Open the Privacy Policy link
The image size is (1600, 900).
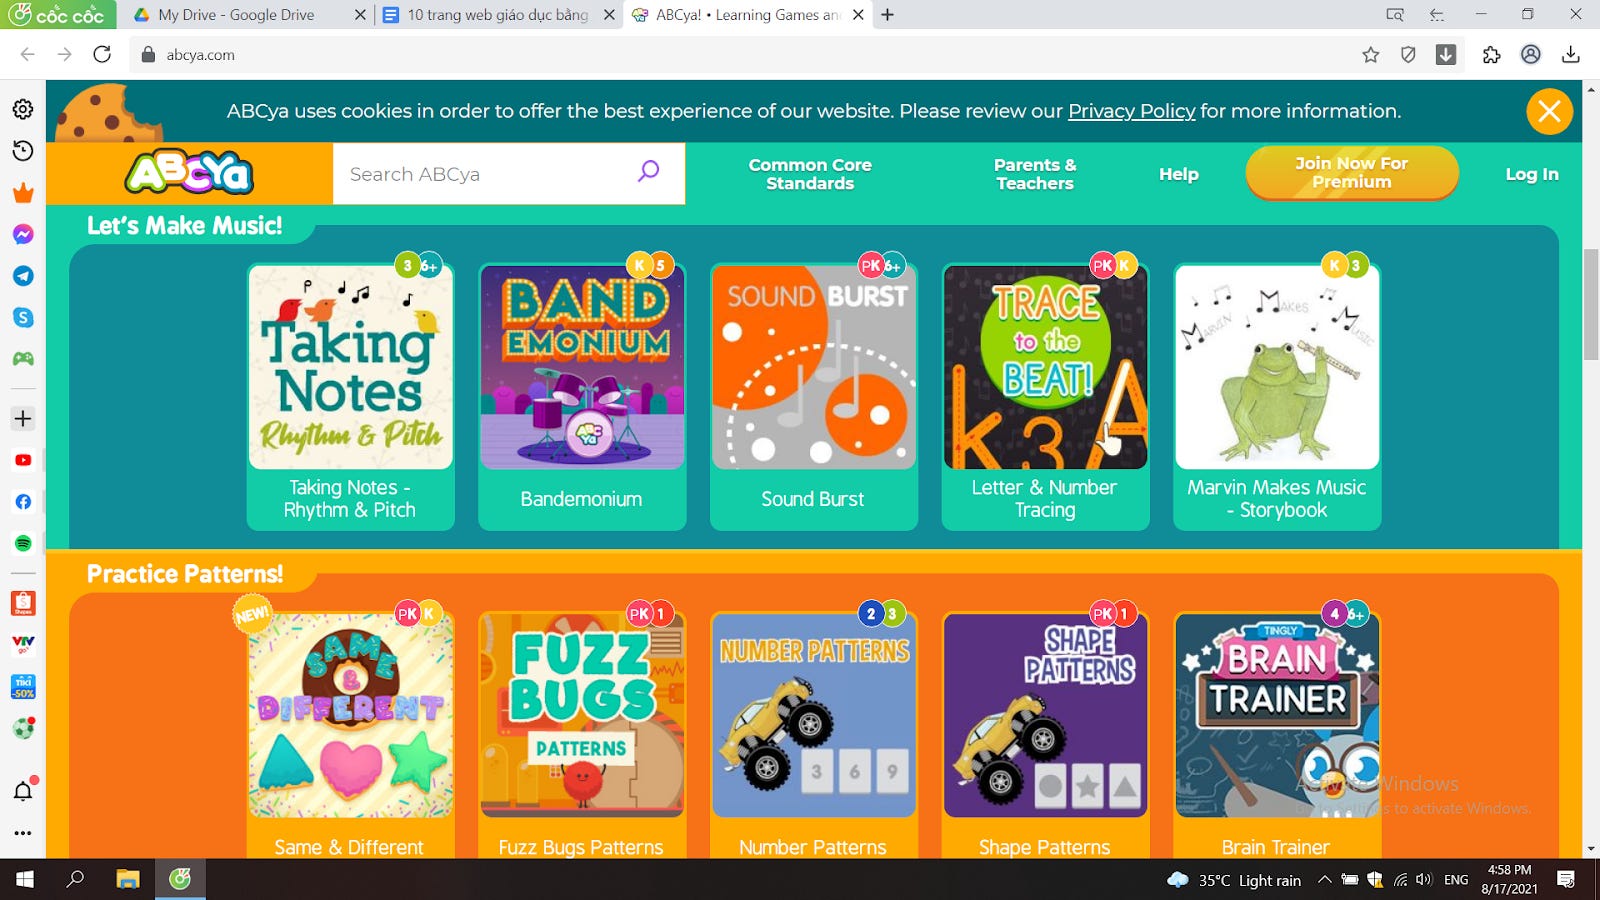[1131, 111]
